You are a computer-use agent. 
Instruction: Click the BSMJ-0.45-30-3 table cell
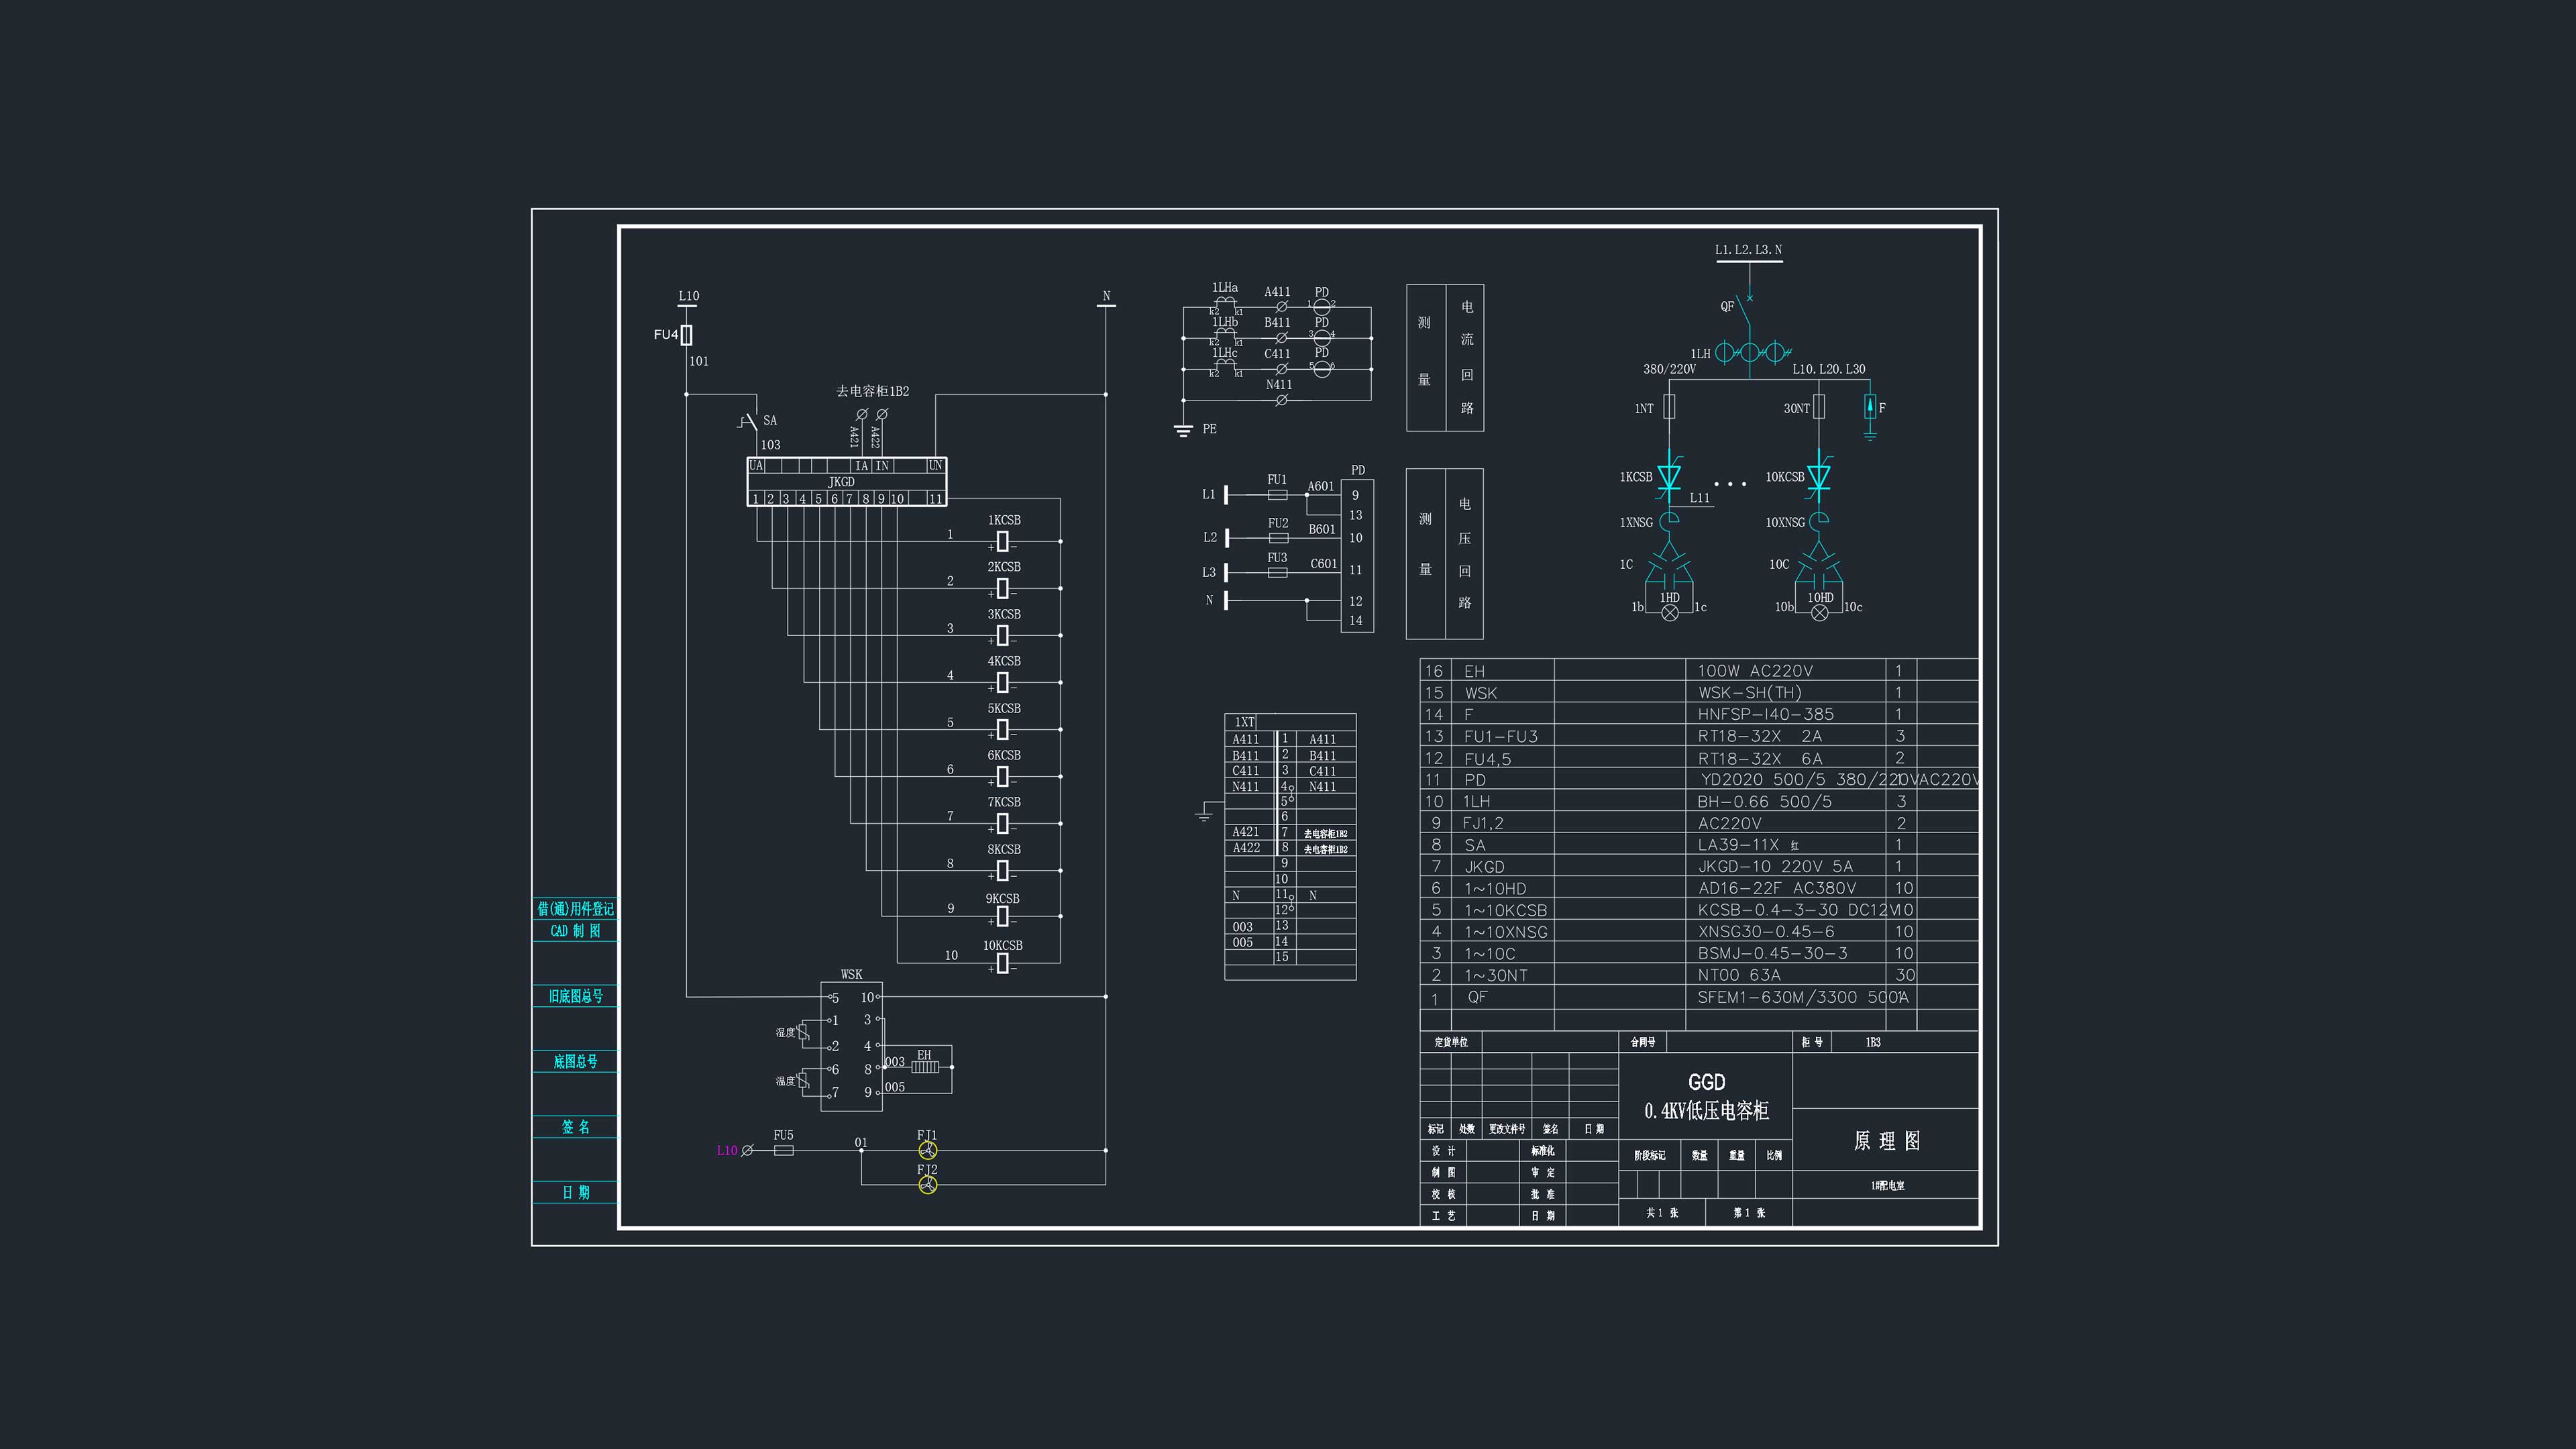[x=1773, y=954]
